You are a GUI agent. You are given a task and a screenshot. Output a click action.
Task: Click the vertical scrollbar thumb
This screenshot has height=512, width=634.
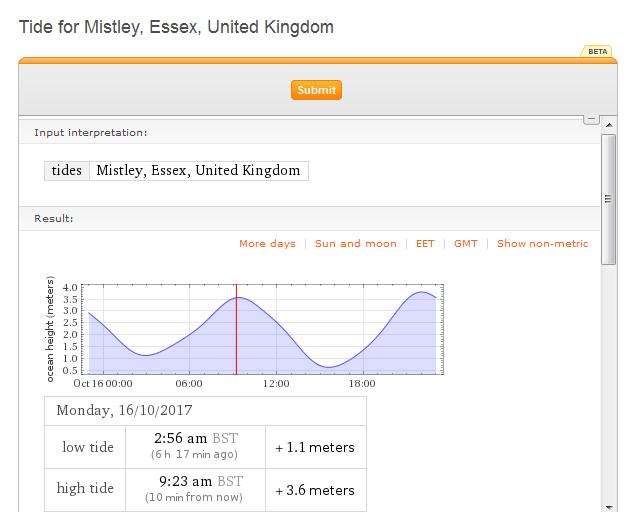pyautogui.click(x=609, y=199)
